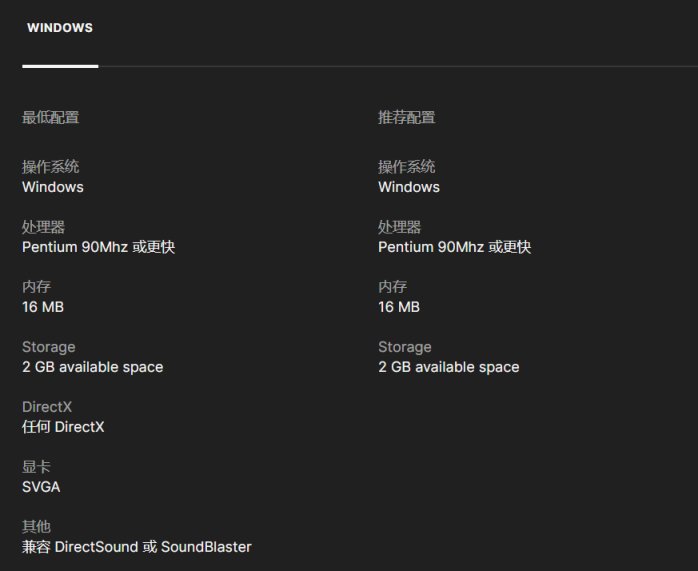
Task: Click the 最低配置 heading
Action: (x=50, y=117)
